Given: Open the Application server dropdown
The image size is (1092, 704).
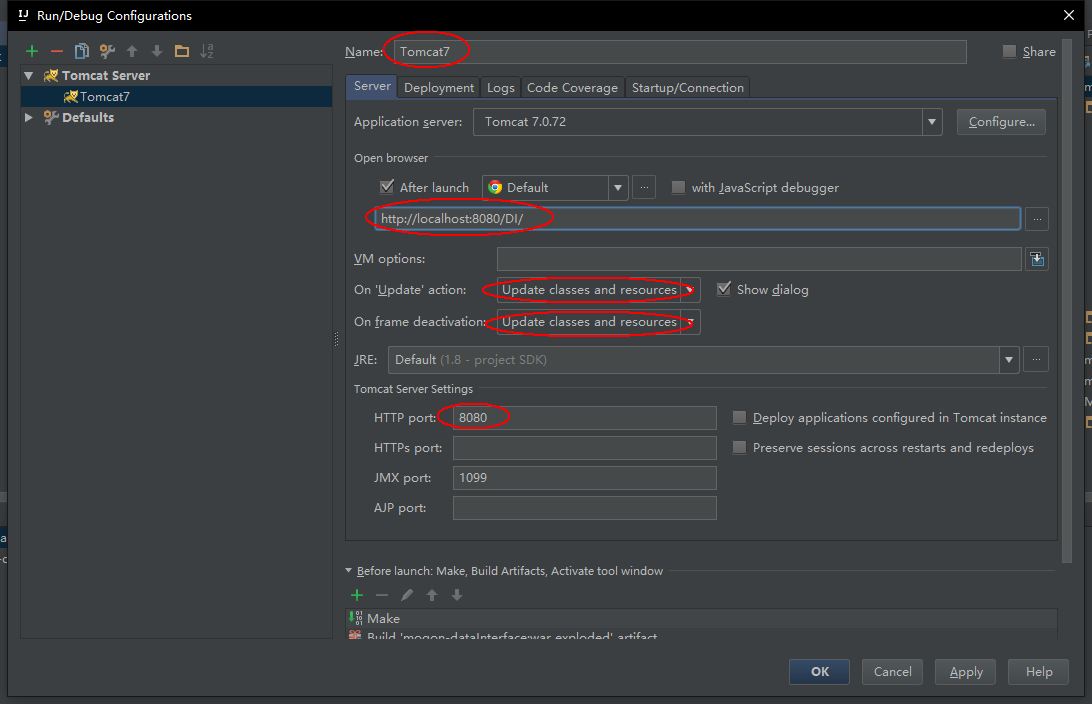Looking at the screenshot, I should (932, 121).
